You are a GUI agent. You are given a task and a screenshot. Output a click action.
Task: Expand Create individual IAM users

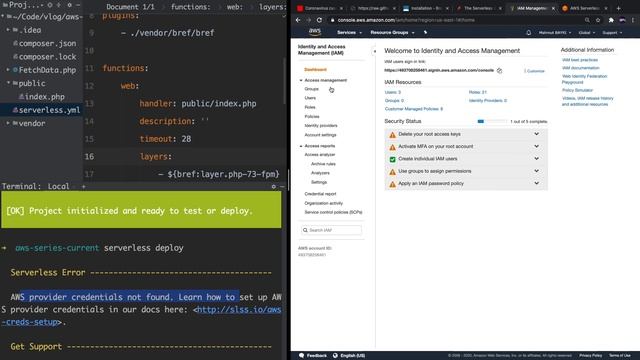(x=536, y=158)
